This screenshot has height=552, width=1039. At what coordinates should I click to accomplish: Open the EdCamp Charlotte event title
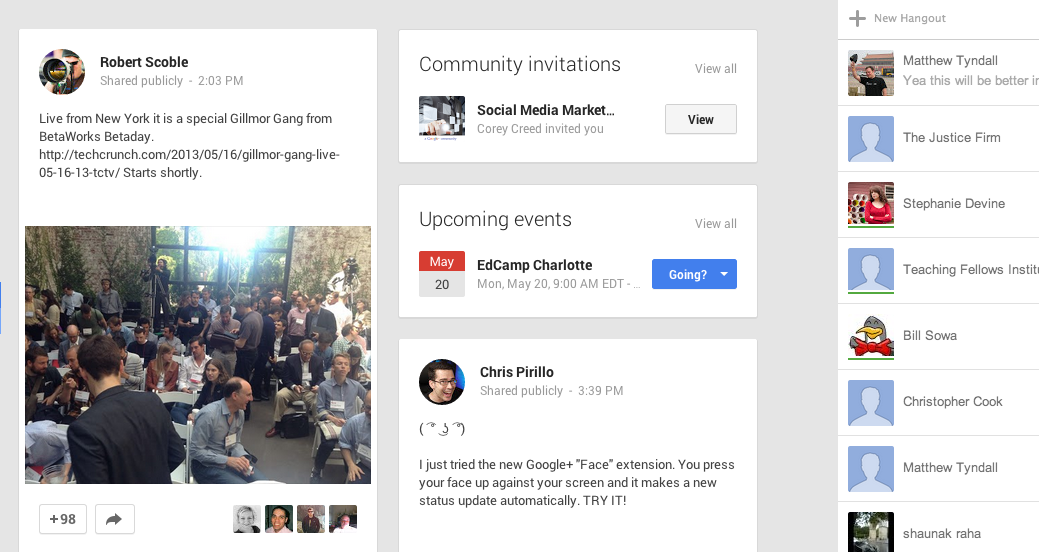coord(534,265)
